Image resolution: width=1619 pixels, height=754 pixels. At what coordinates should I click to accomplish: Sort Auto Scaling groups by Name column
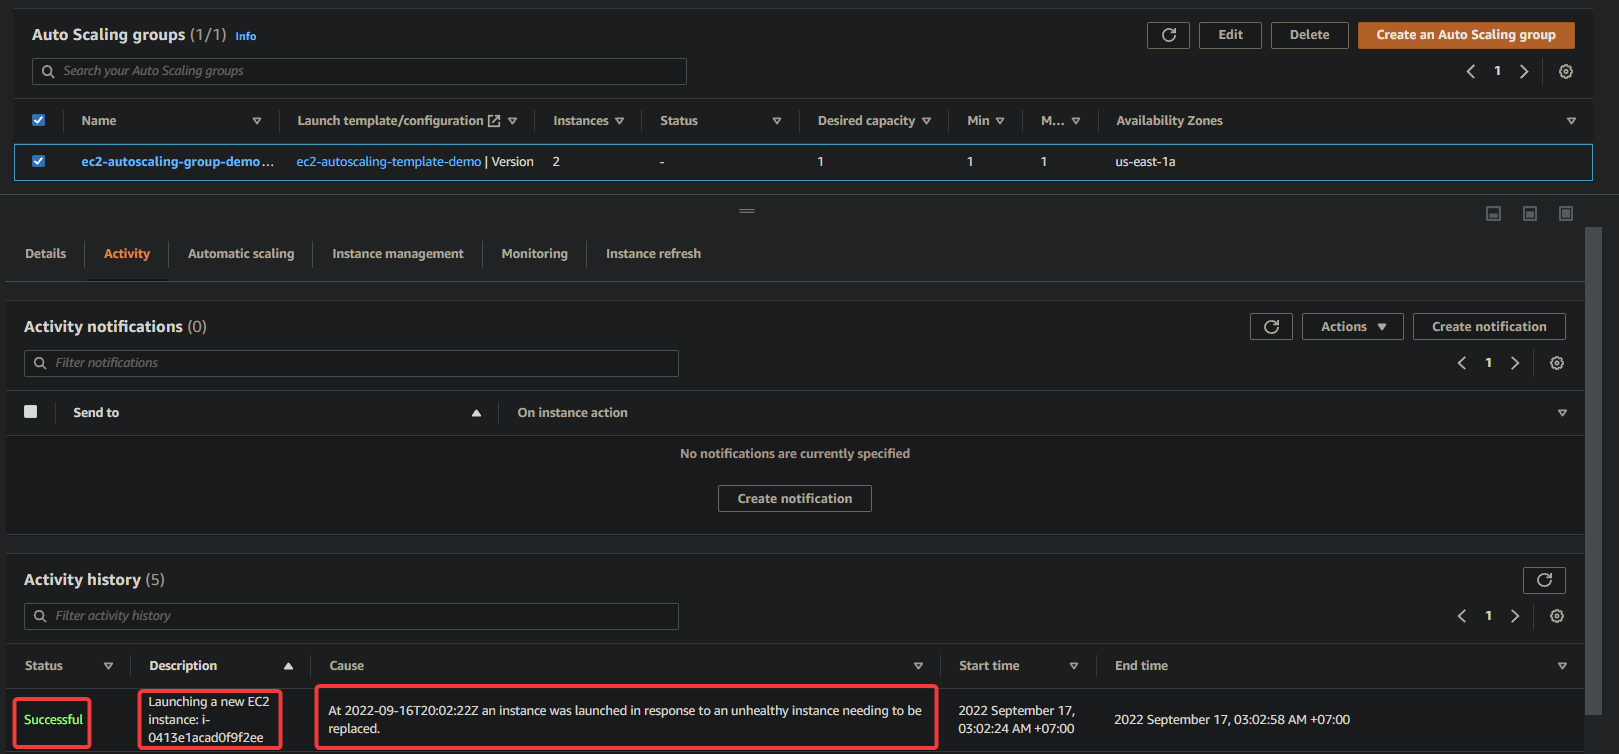(257, 121)
